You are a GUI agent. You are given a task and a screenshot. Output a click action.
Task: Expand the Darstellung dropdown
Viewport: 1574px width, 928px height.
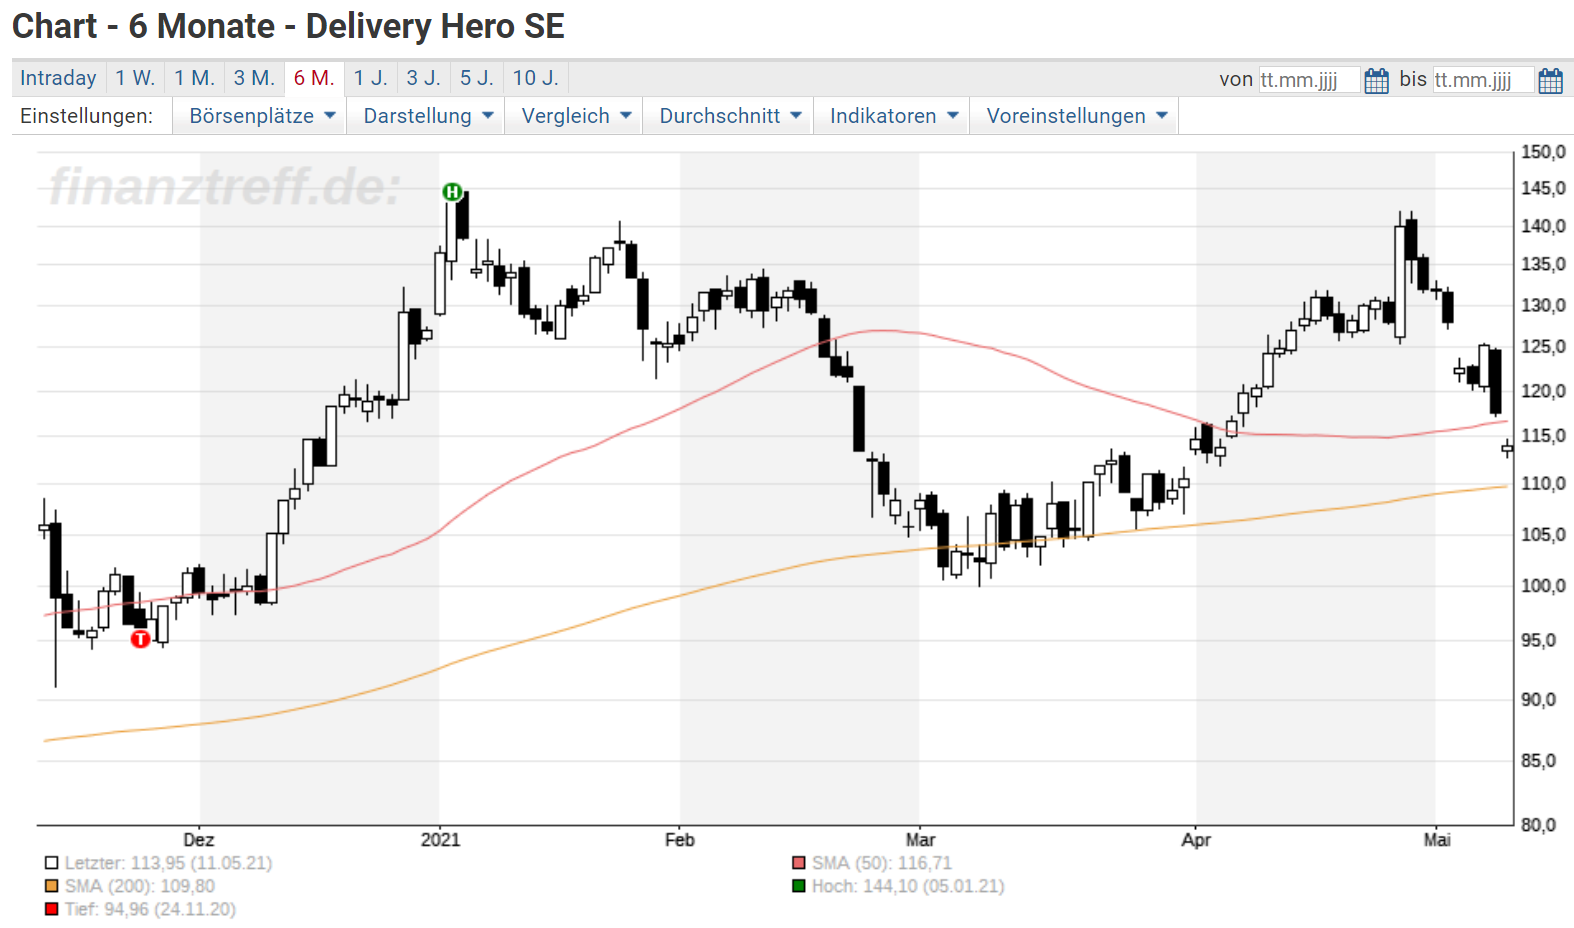[428, 116]
